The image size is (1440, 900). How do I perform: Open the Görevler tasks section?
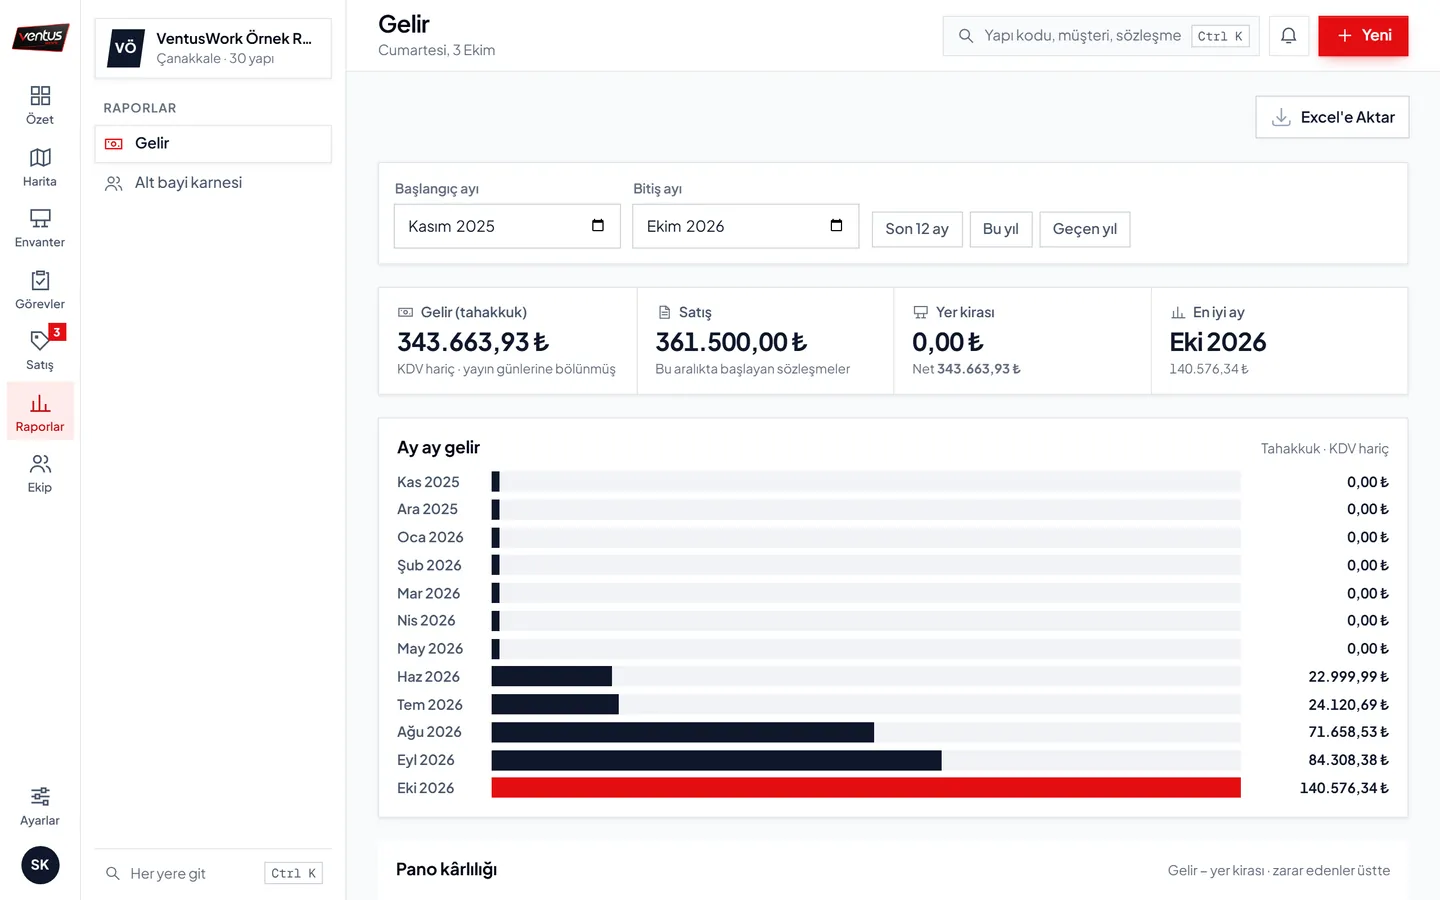coord(40,290)
